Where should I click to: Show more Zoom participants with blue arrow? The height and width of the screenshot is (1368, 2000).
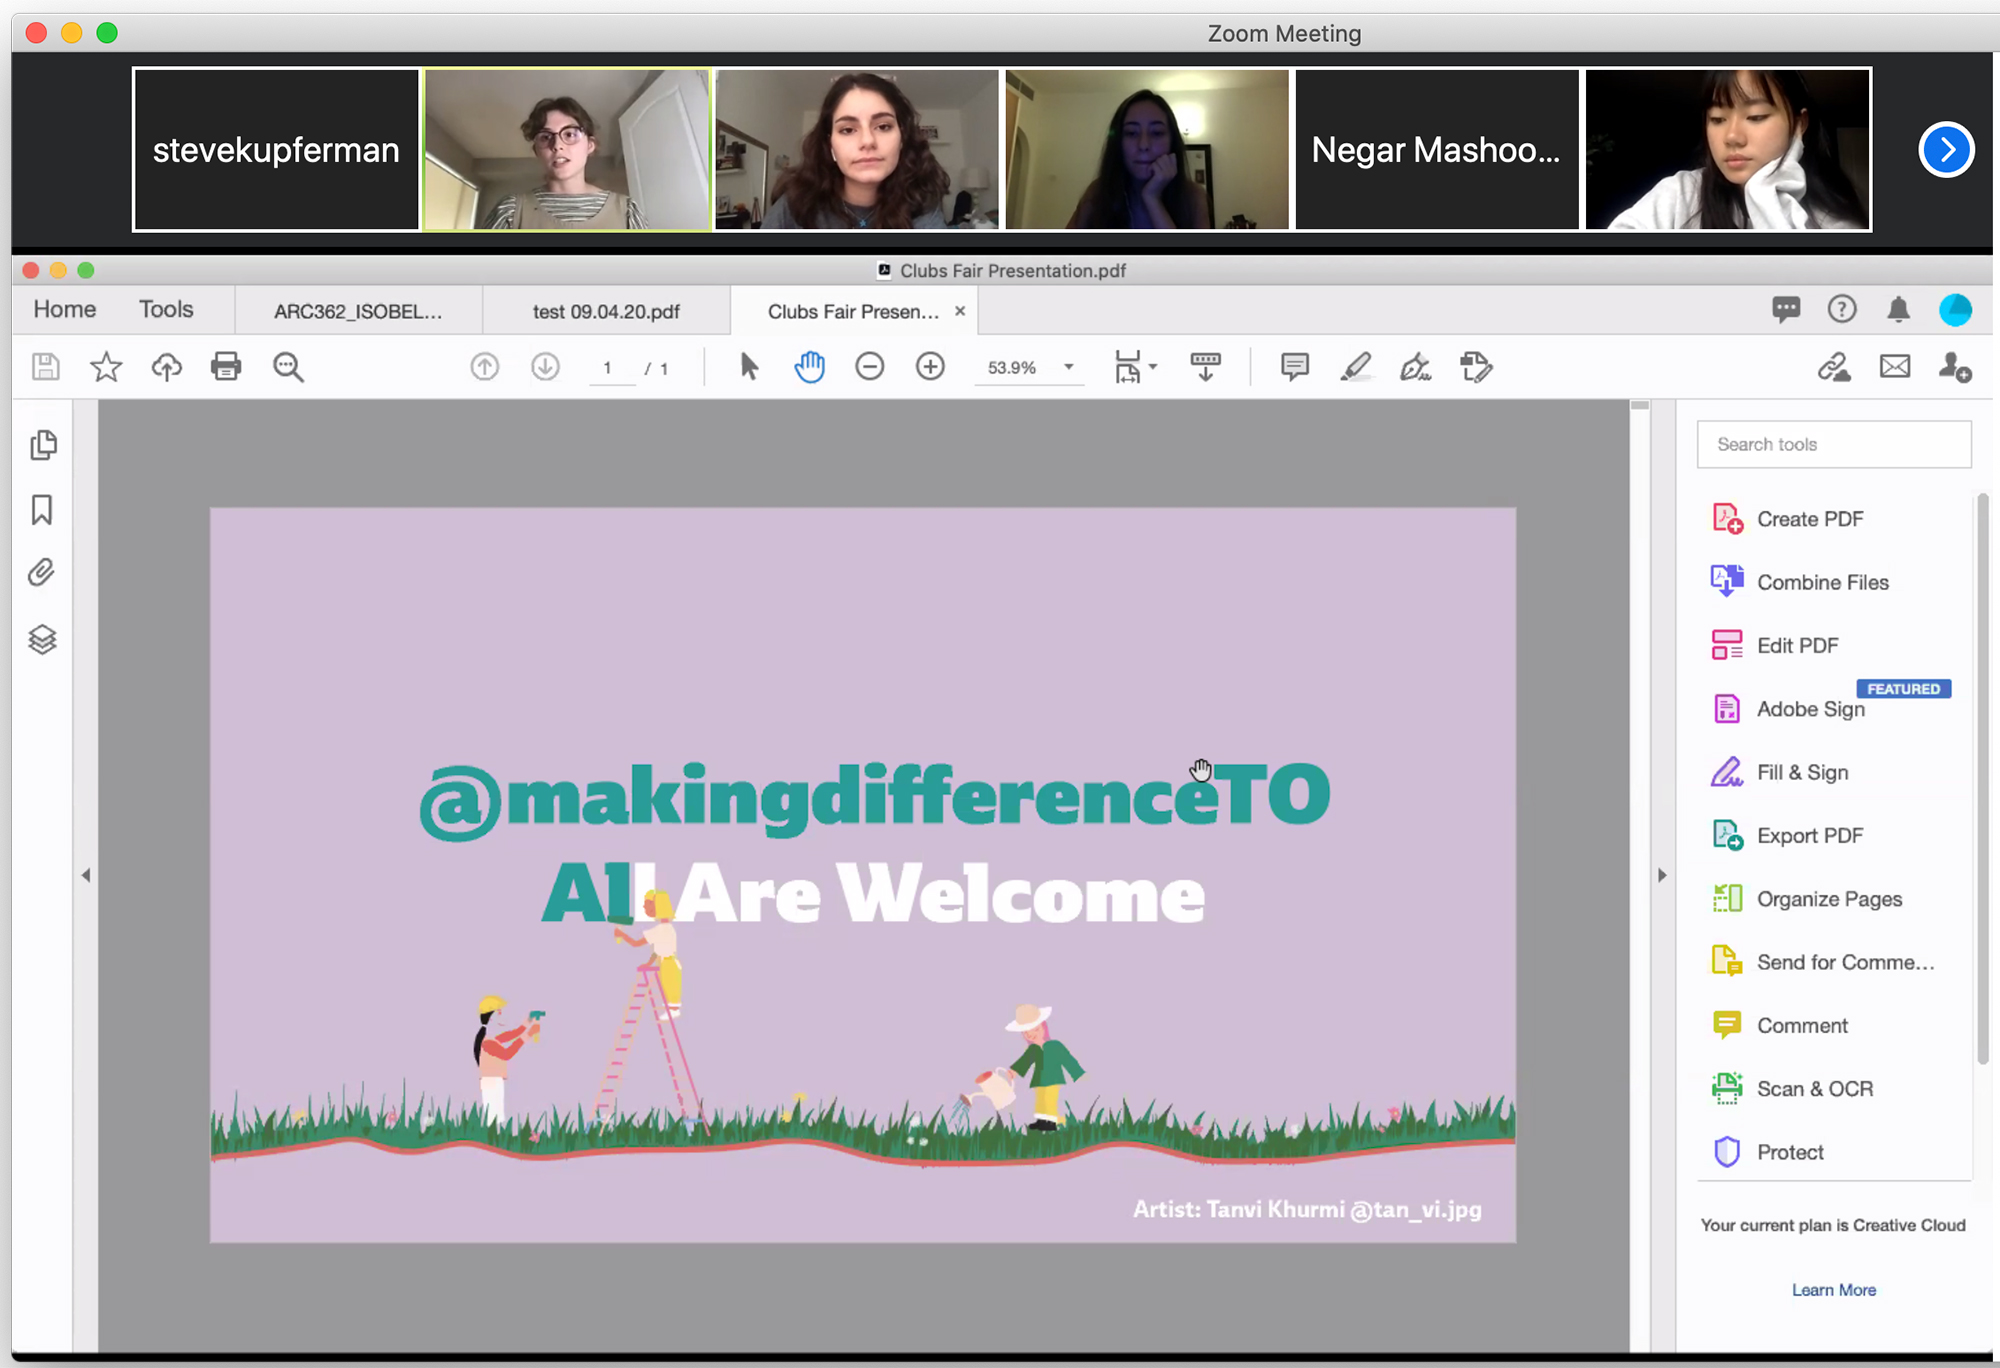[1946, 150]
